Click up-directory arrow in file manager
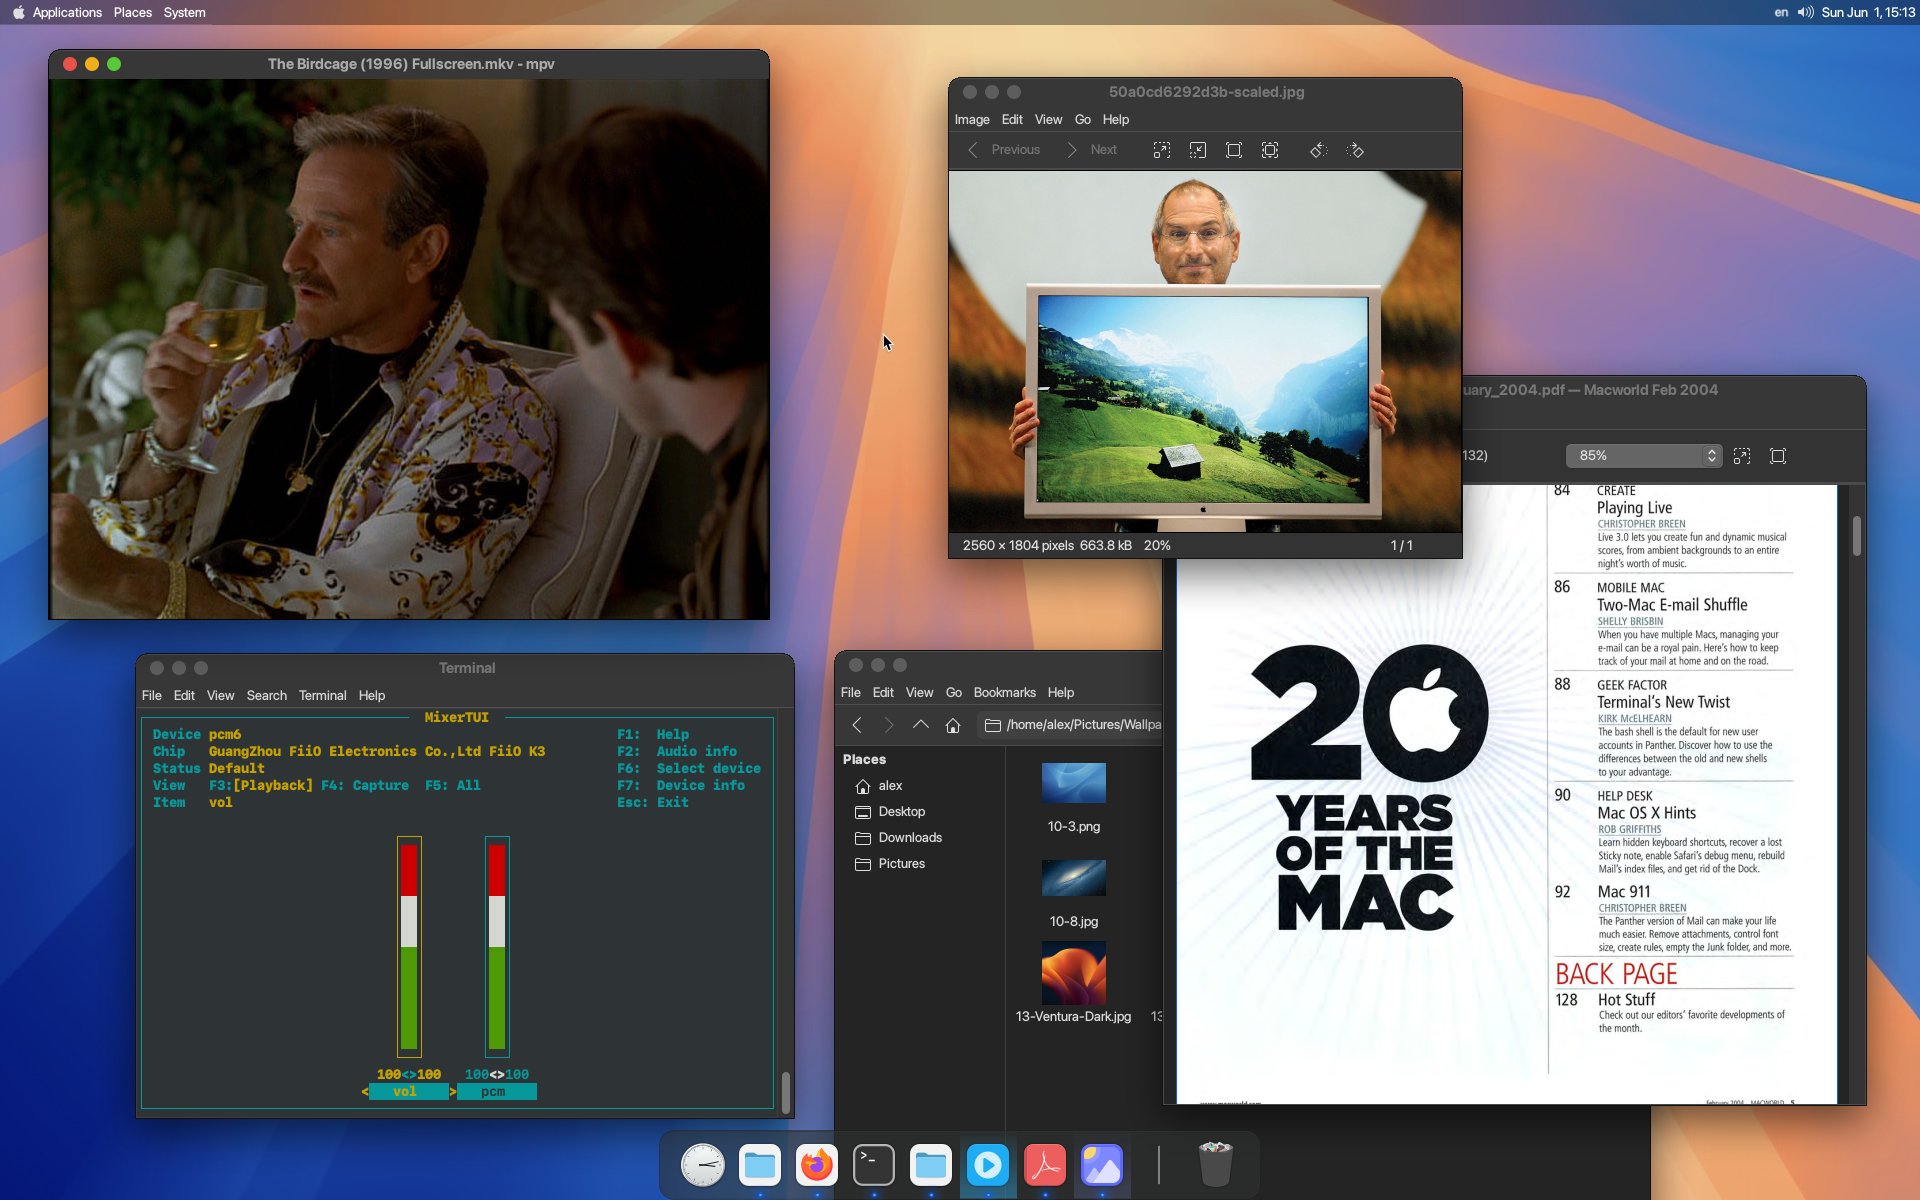The height and width of the screenshot is (1200, 1920). [x=920, y=725]
